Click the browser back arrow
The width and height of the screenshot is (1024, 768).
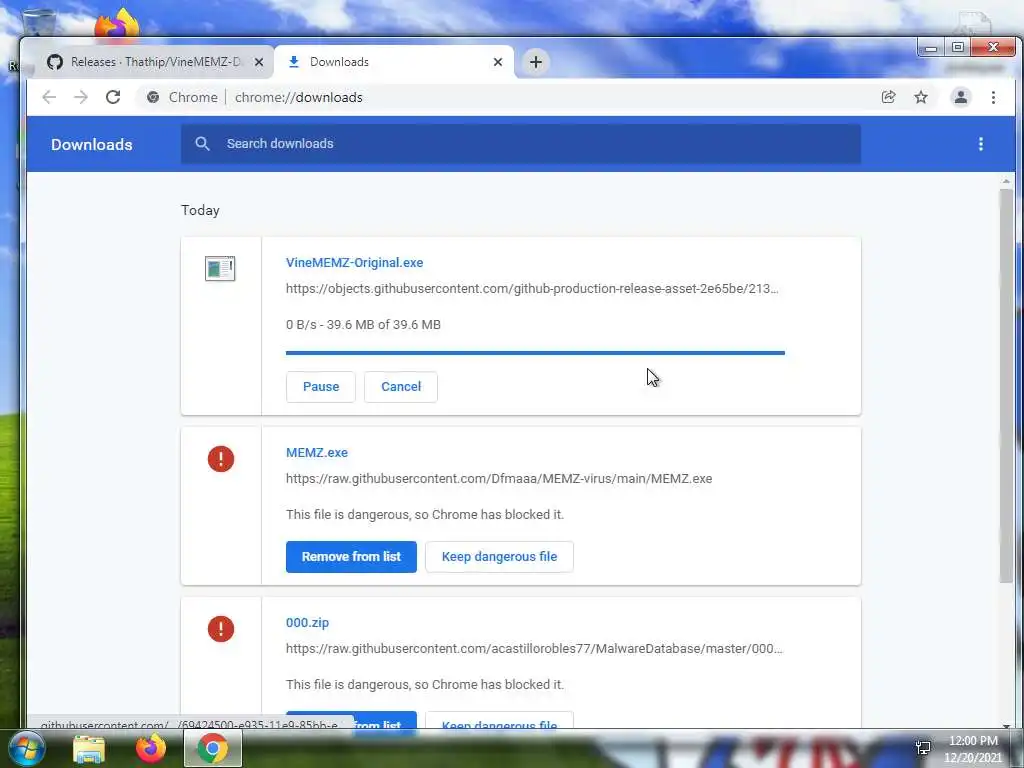[x=49, y=97]
